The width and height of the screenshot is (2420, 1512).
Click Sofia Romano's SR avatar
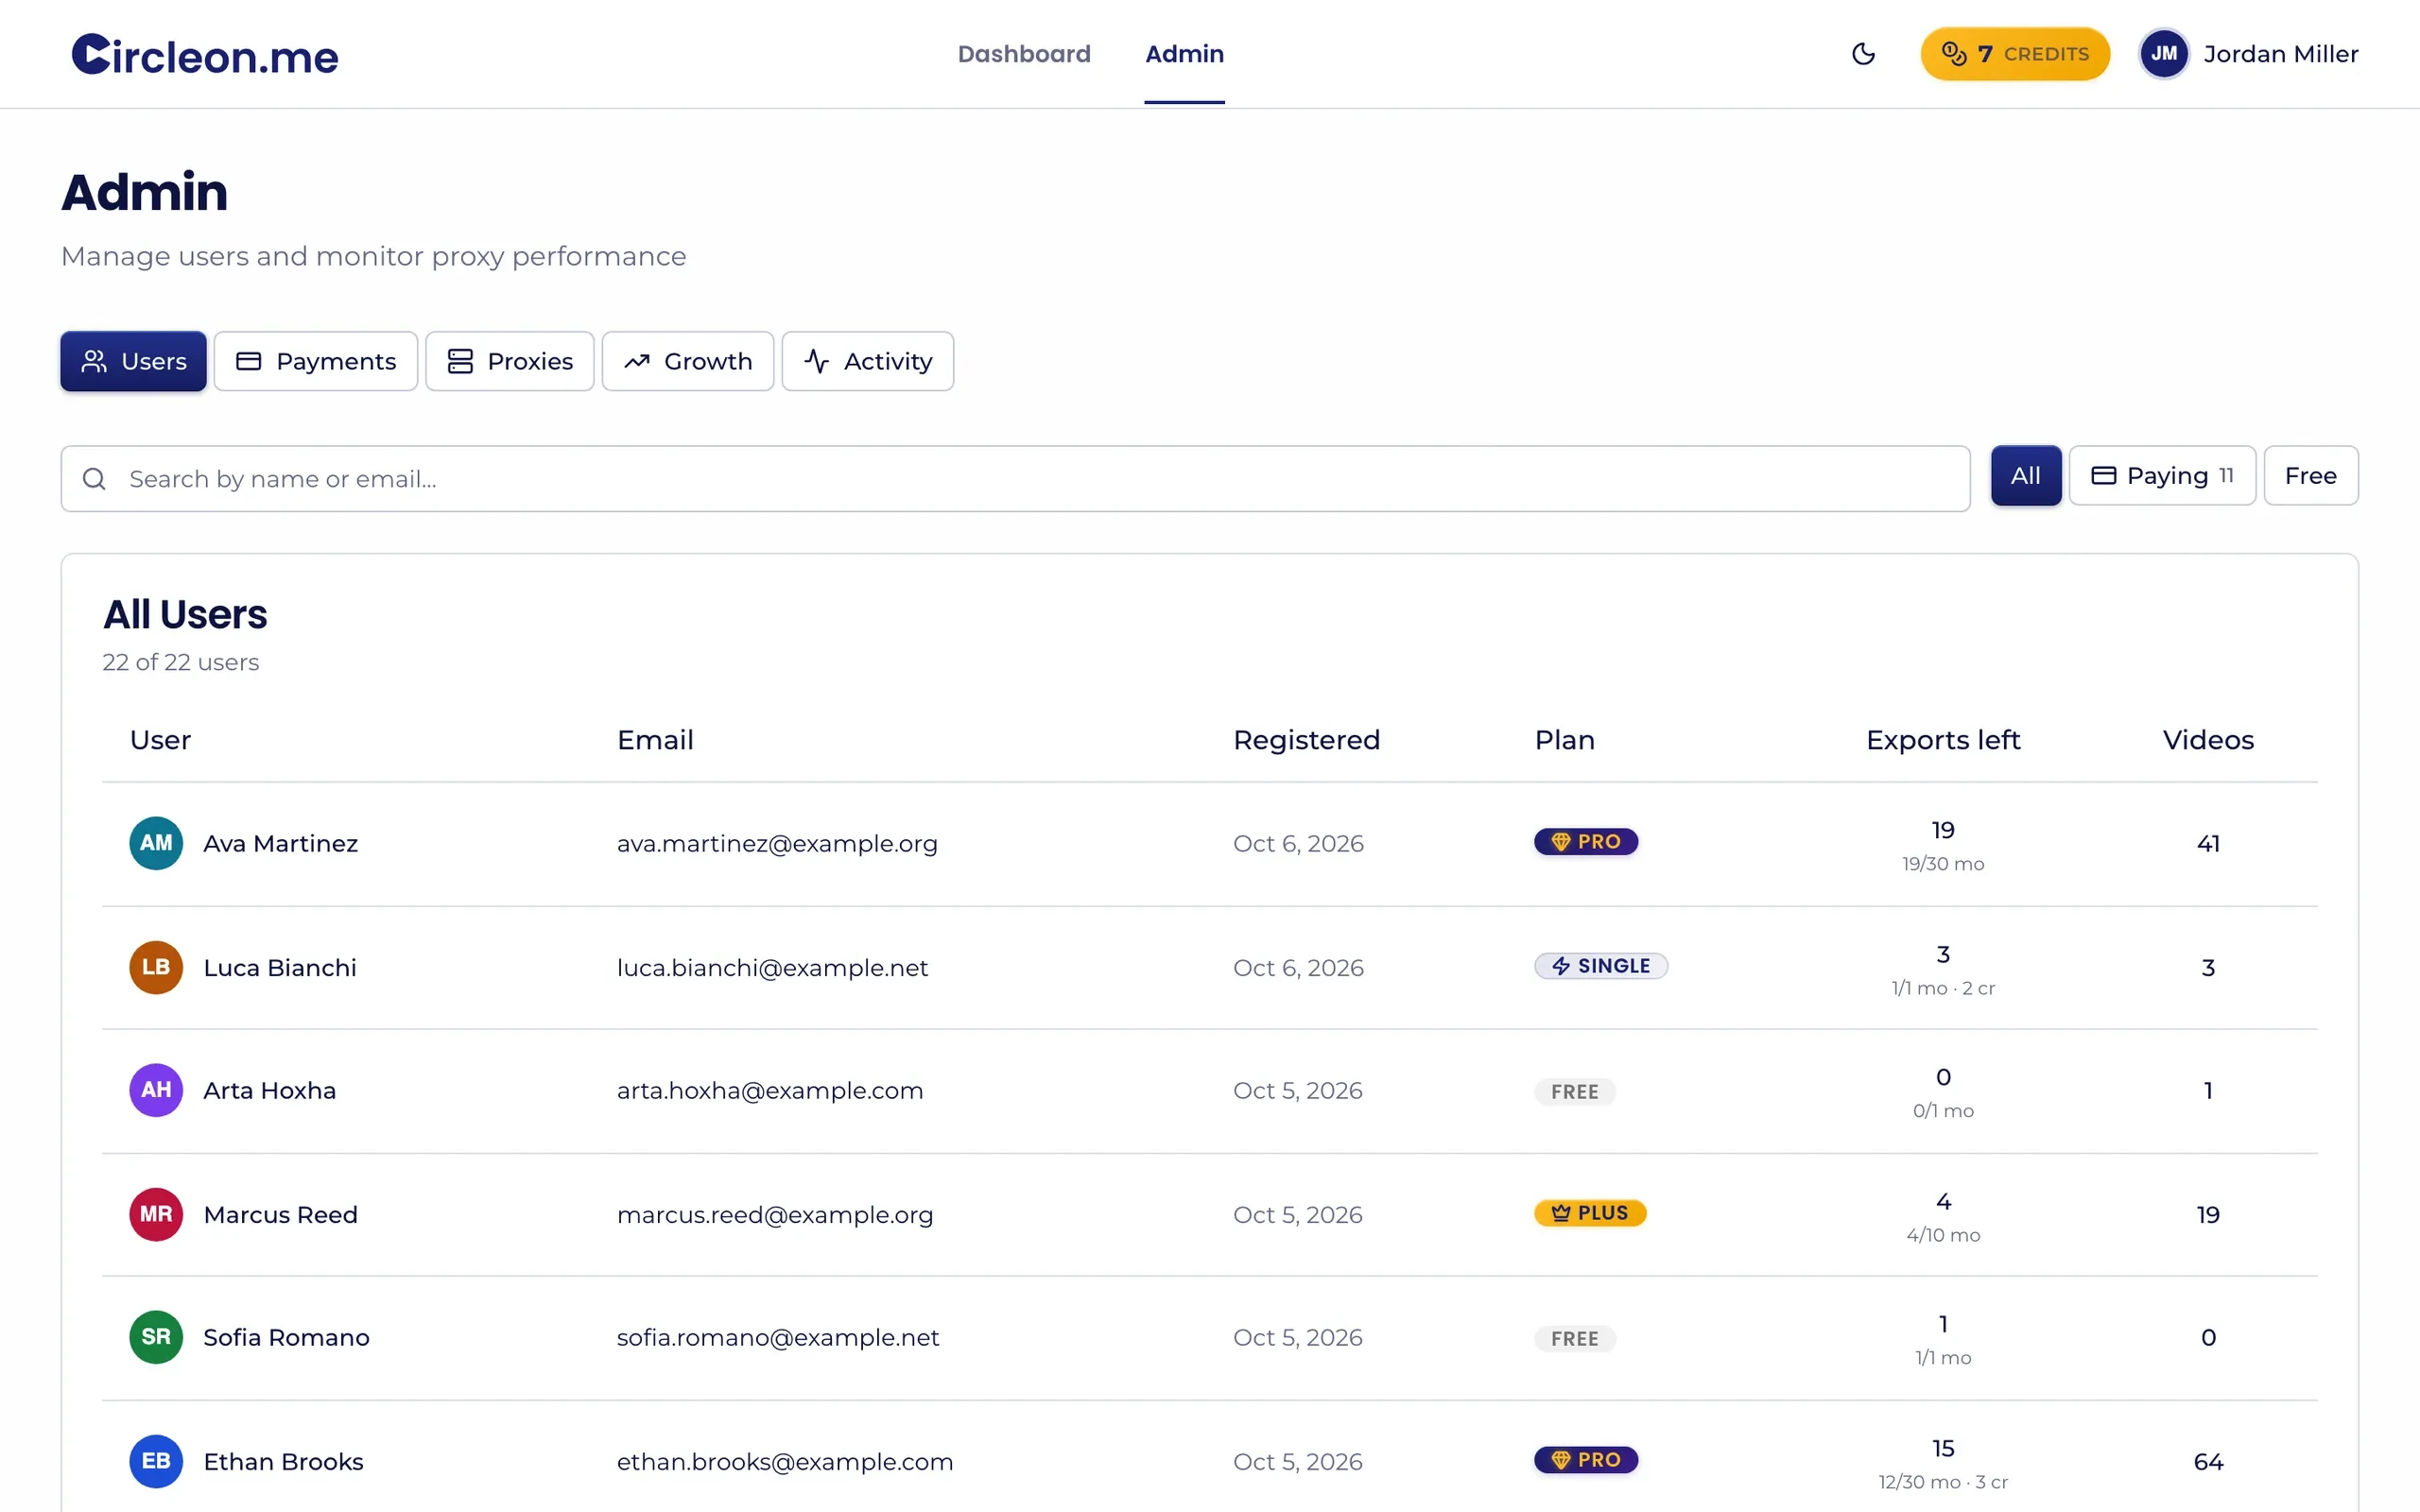pyautogui.click(x=156, y=1337)
